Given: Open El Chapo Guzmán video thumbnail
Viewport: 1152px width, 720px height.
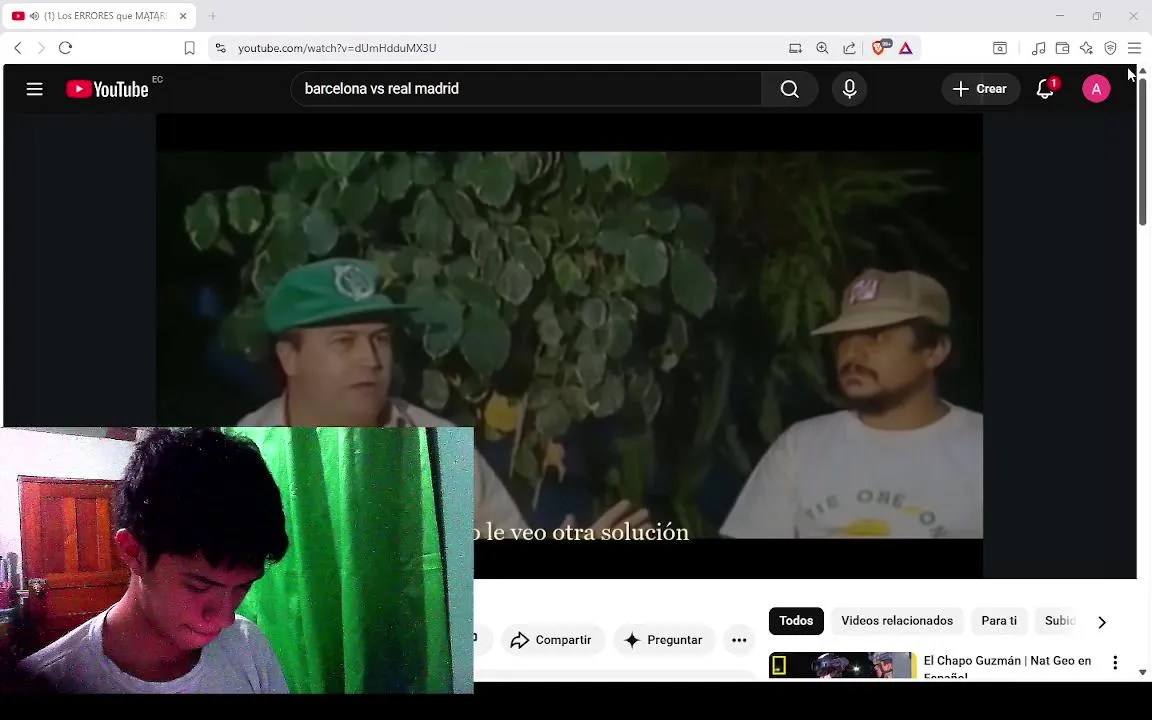Looking at the screenshot, I should 843,665.
